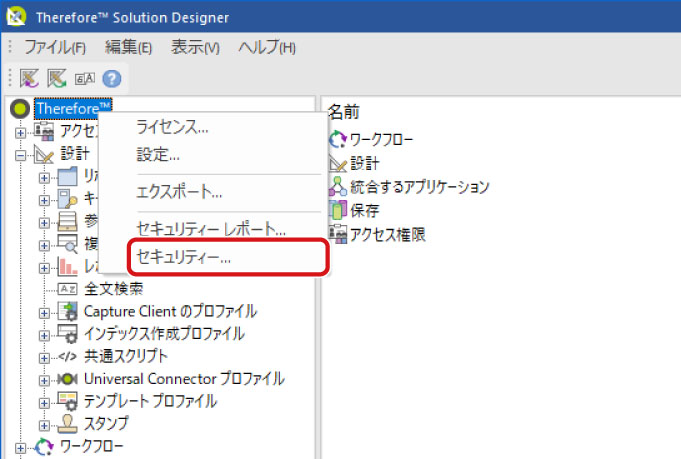The image size is (681, 459).
Task: Click the 名前 column header
Action: click(344, 111)
